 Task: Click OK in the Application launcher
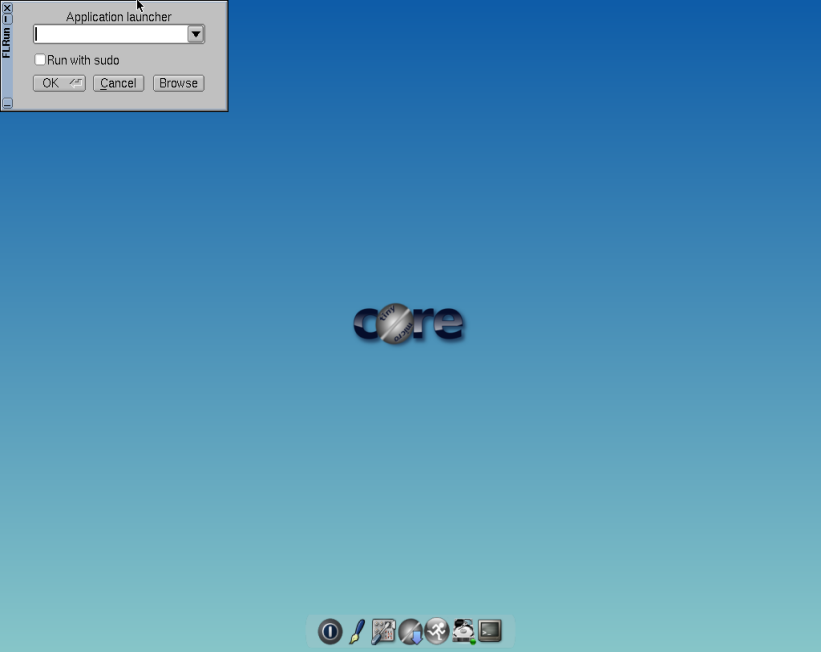[x=59, y=83]
